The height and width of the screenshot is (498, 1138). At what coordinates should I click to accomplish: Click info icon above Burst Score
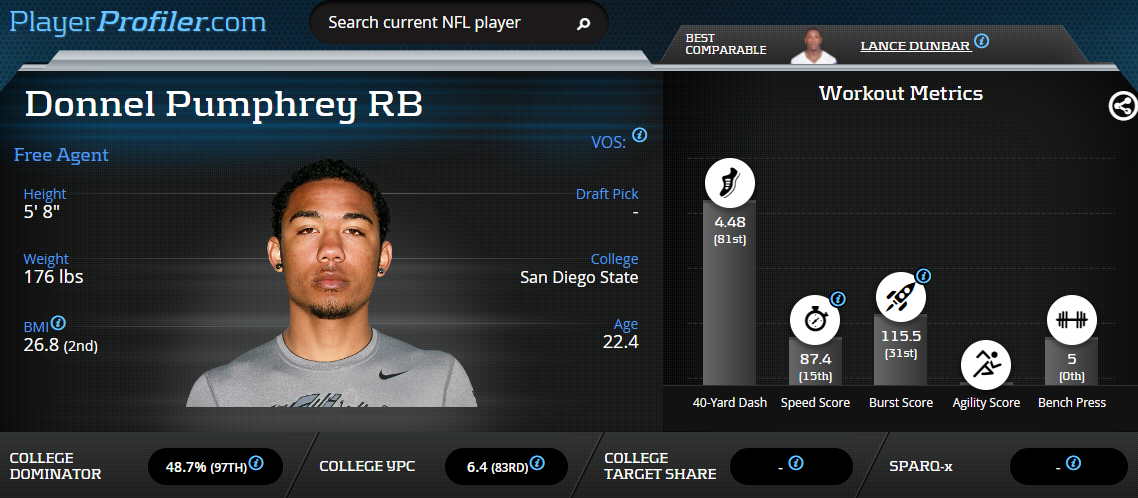923,276
